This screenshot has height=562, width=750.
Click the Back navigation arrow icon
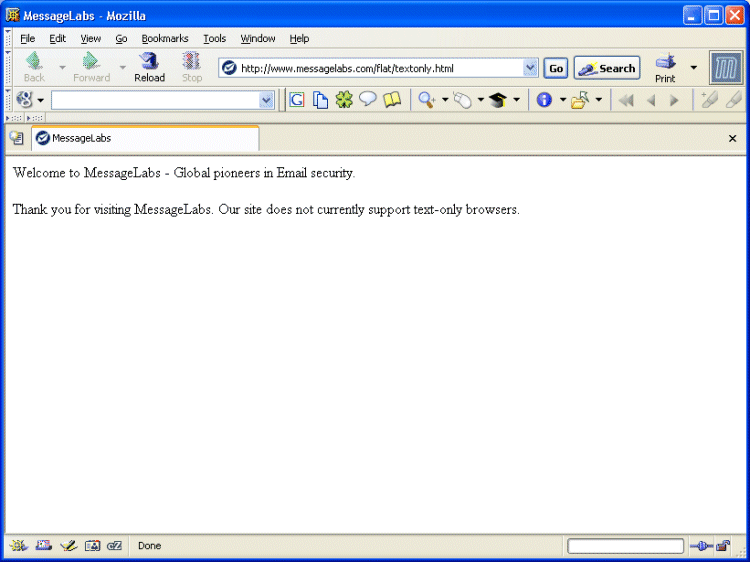[34, 61]
